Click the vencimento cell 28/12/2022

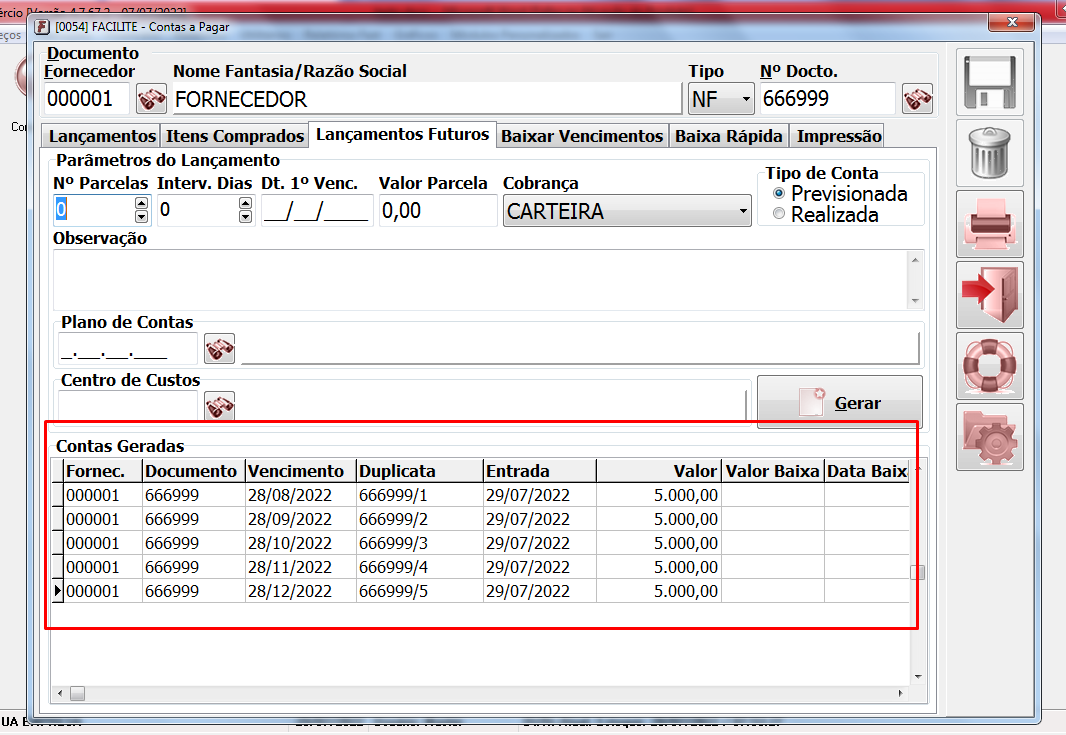click(300, 591)
